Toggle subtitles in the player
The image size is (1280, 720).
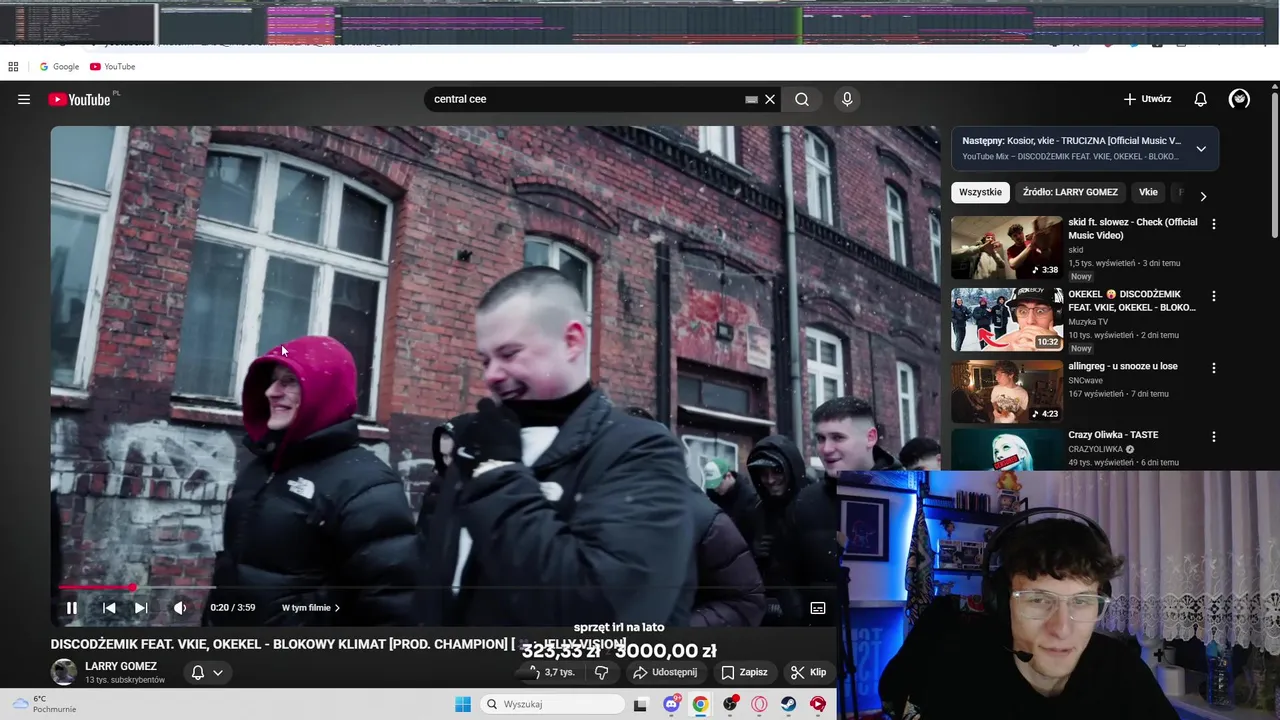pyautogui.click(x=817, y=607)
